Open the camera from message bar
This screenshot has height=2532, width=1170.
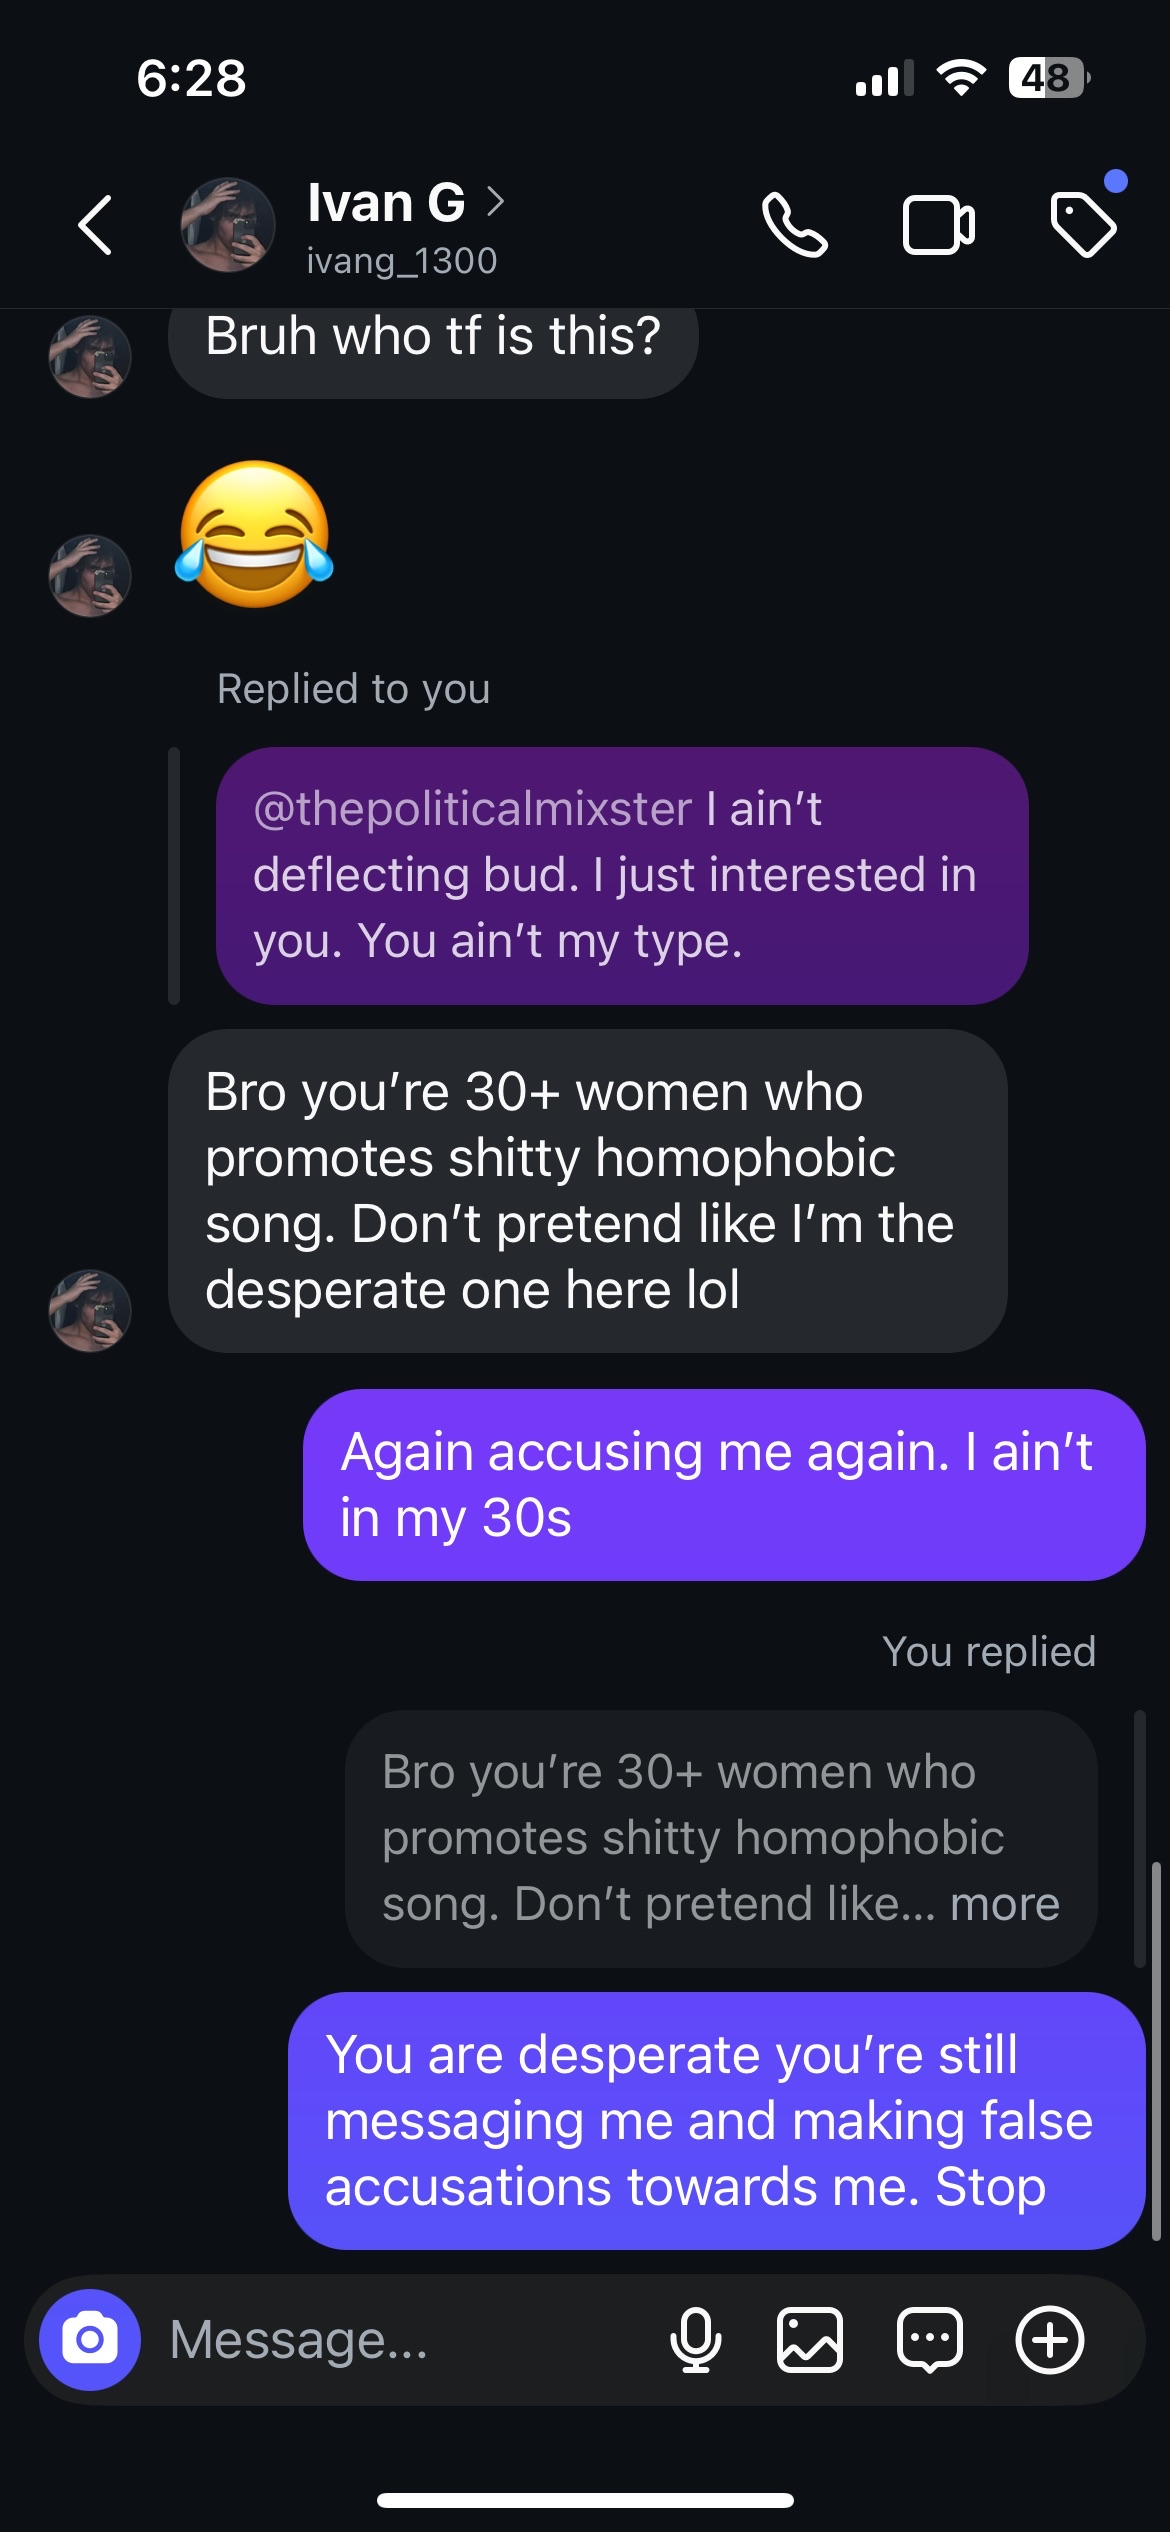[90, 2340]
